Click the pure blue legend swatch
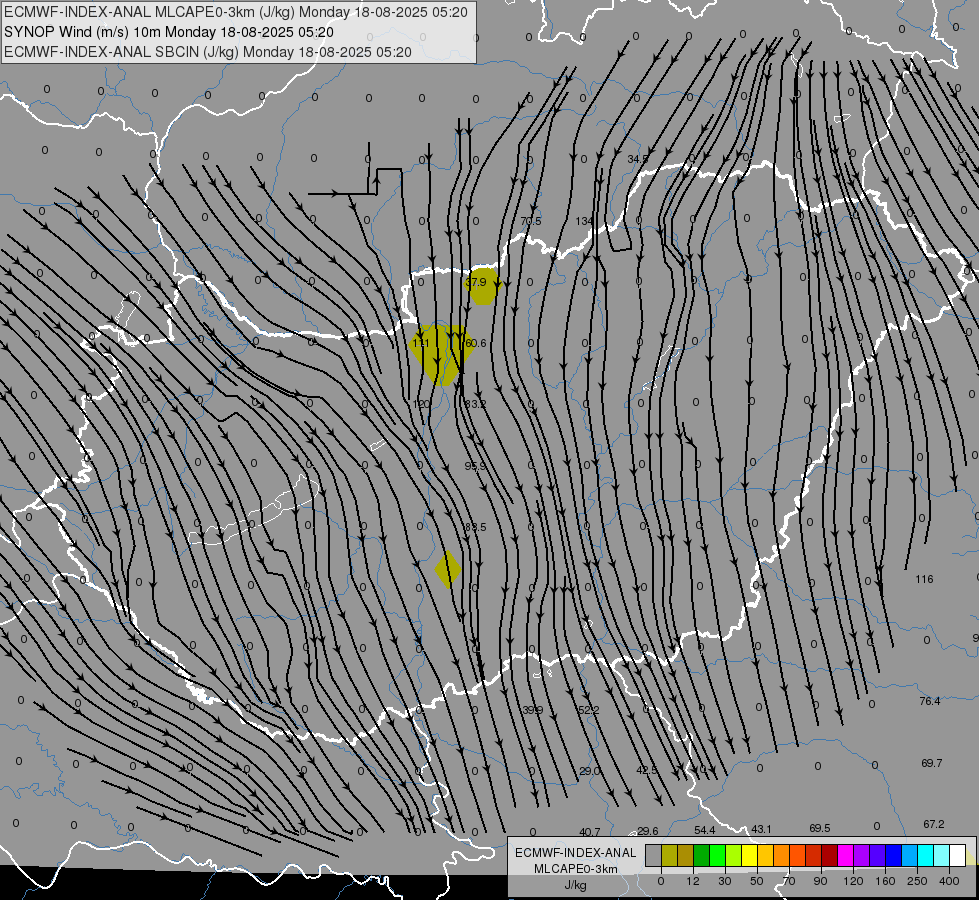 point(894,855)
